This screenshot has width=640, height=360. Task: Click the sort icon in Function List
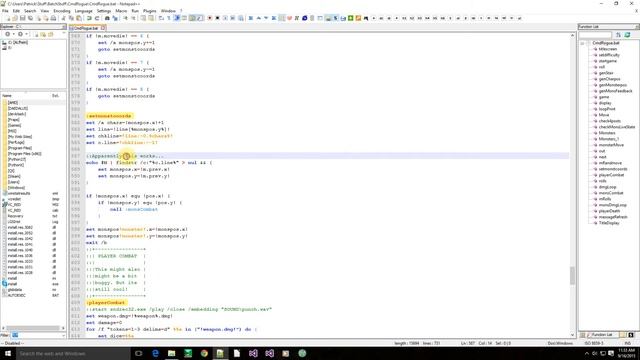pos(618,35)
